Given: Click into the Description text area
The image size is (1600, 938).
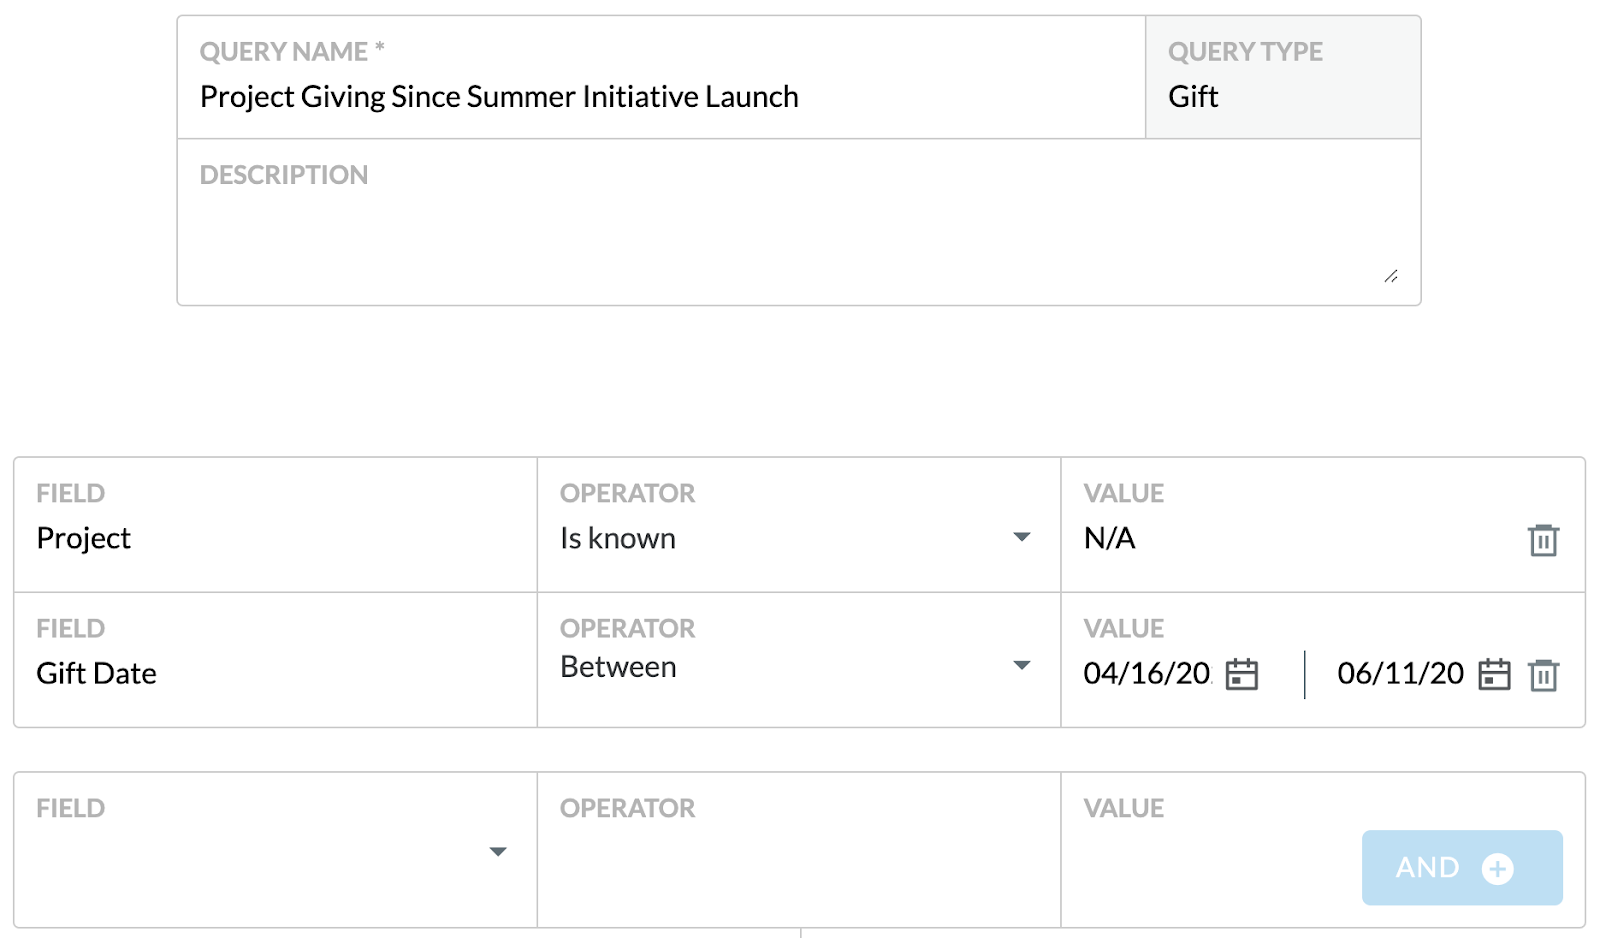Looking at the screenshot, I should click(x=799, y=222).
